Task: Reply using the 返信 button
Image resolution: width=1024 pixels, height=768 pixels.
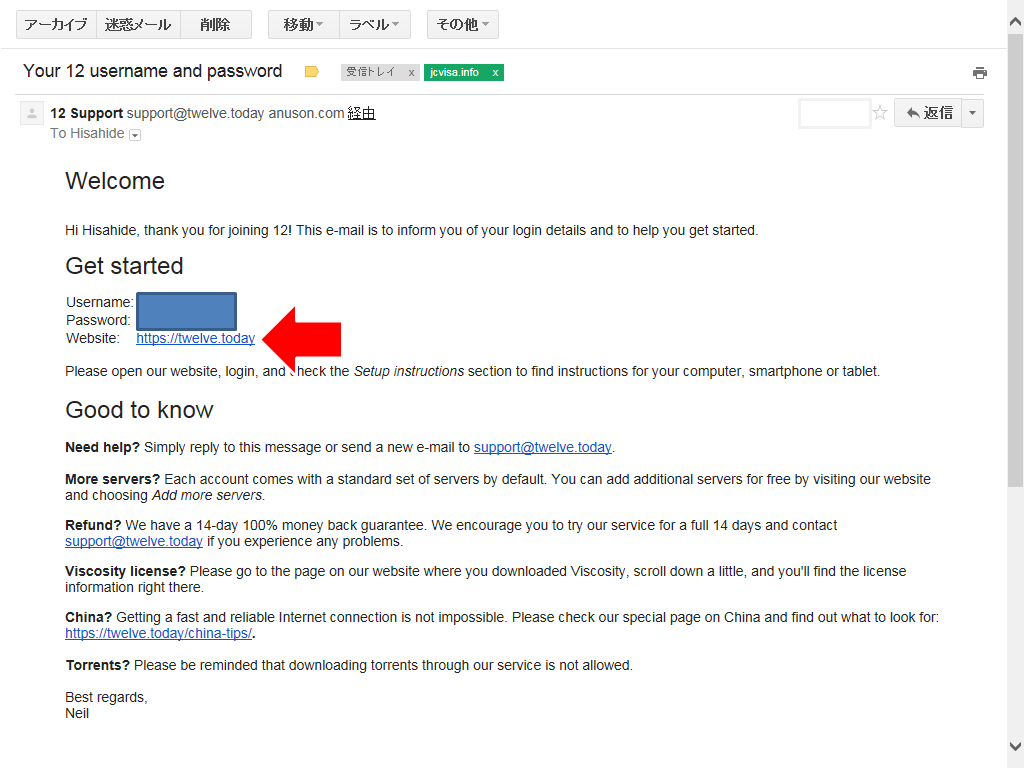Action: [928, 113]
